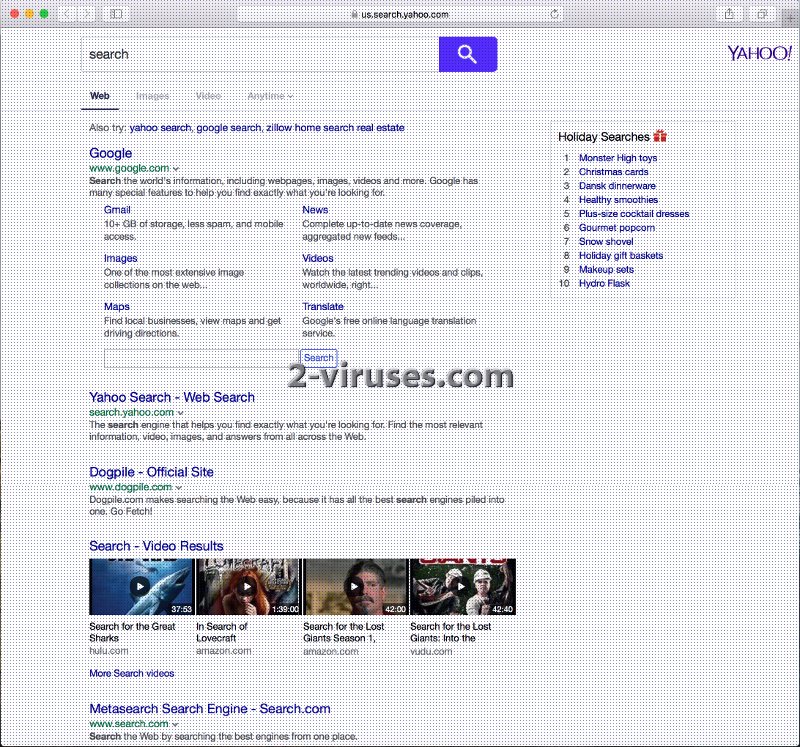Open the browser sidebar icon
The height and width of the screenshot is (747, 800).
115,14
